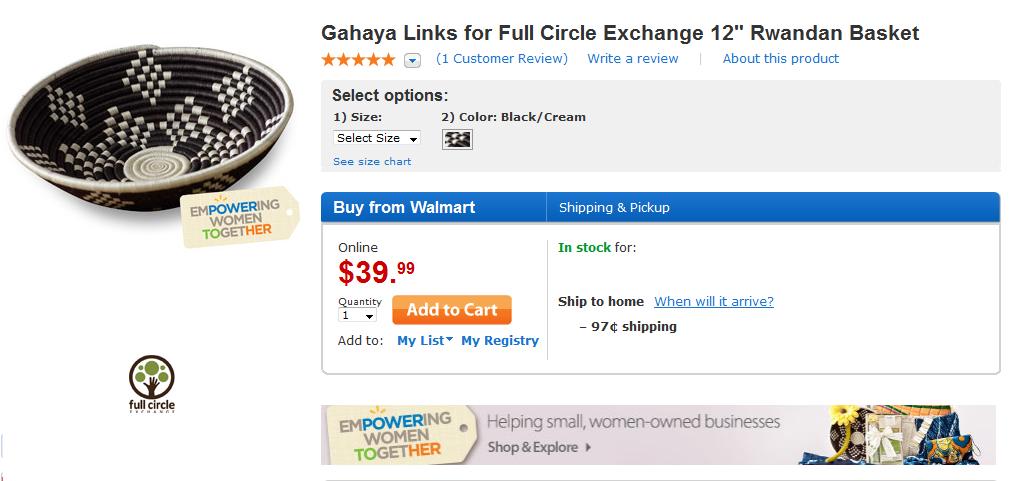
Task: Switch to the Shipping & Pickup tab
Action: click(x=614, y=208)
